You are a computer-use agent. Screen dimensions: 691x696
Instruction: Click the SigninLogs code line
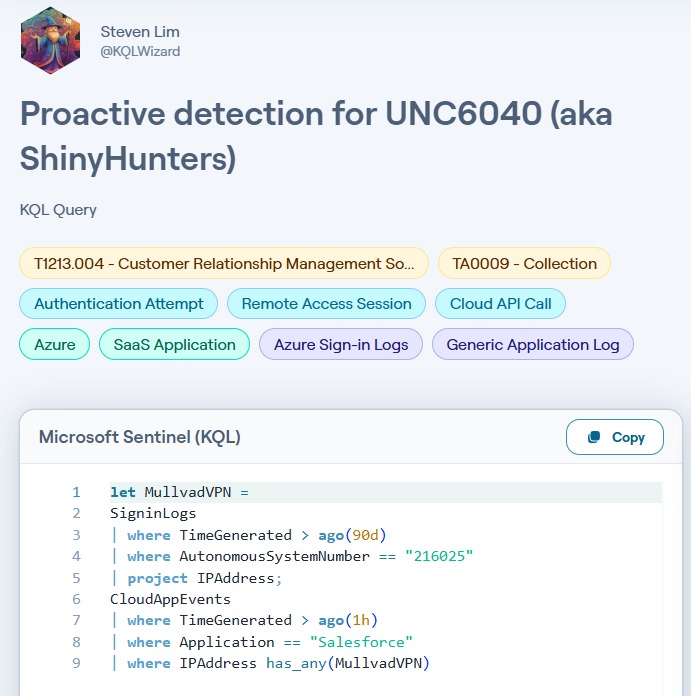click(x=153, y=514)
